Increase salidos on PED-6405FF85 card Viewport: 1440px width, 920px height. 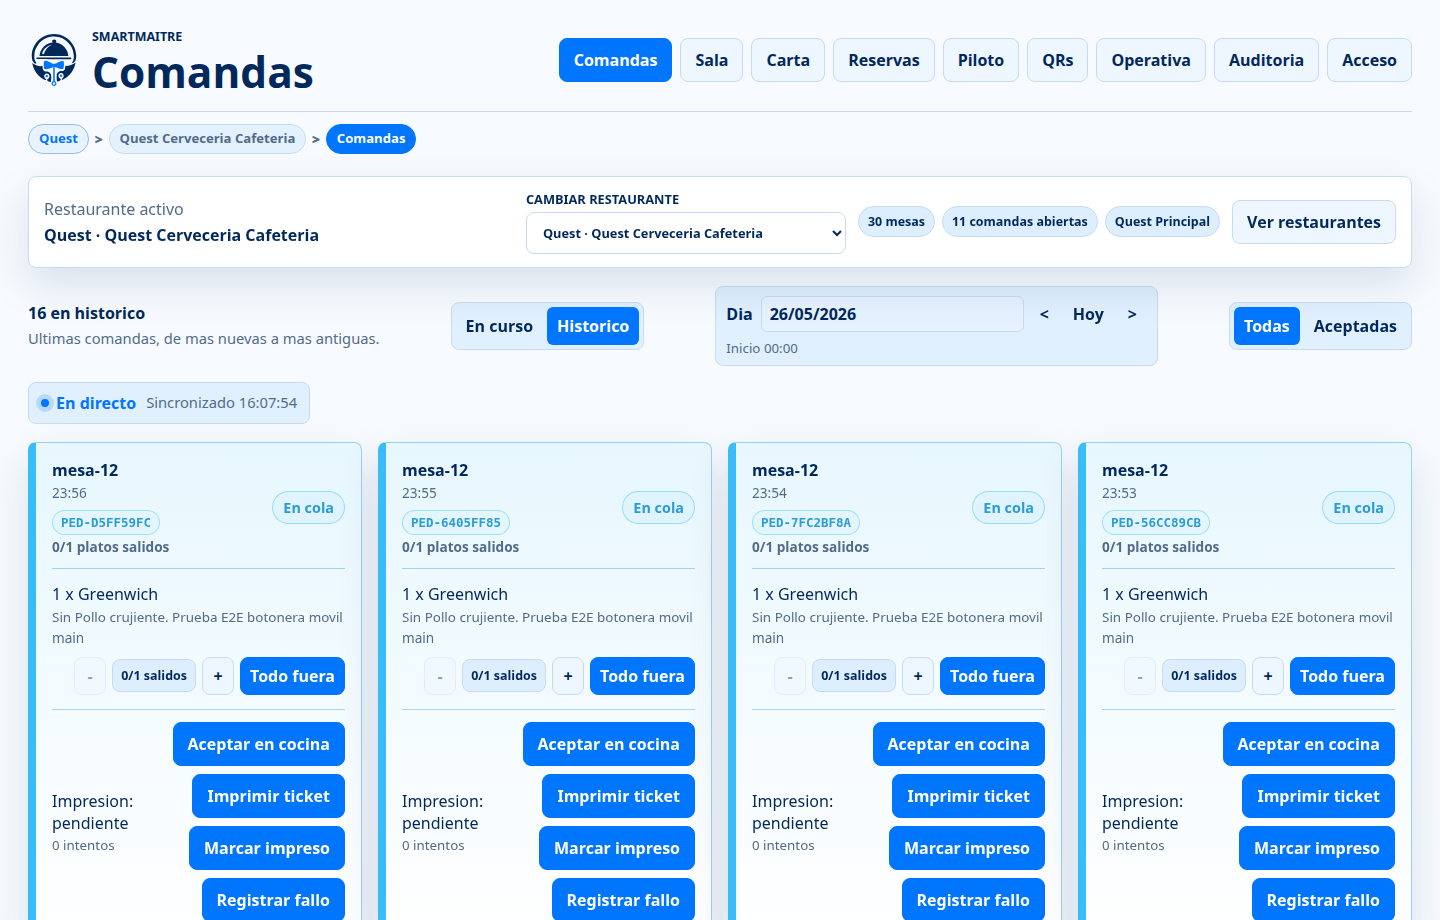pos(568,676)
